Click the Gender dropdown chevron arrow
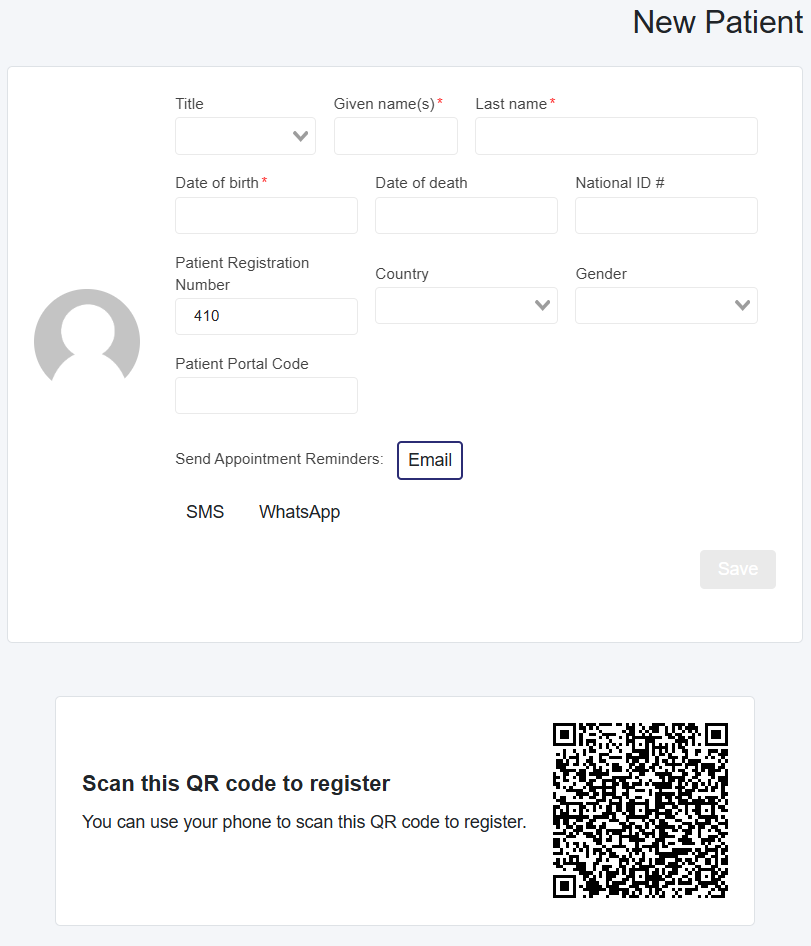Screen dimensions: 811x946 tap(742, 305)
